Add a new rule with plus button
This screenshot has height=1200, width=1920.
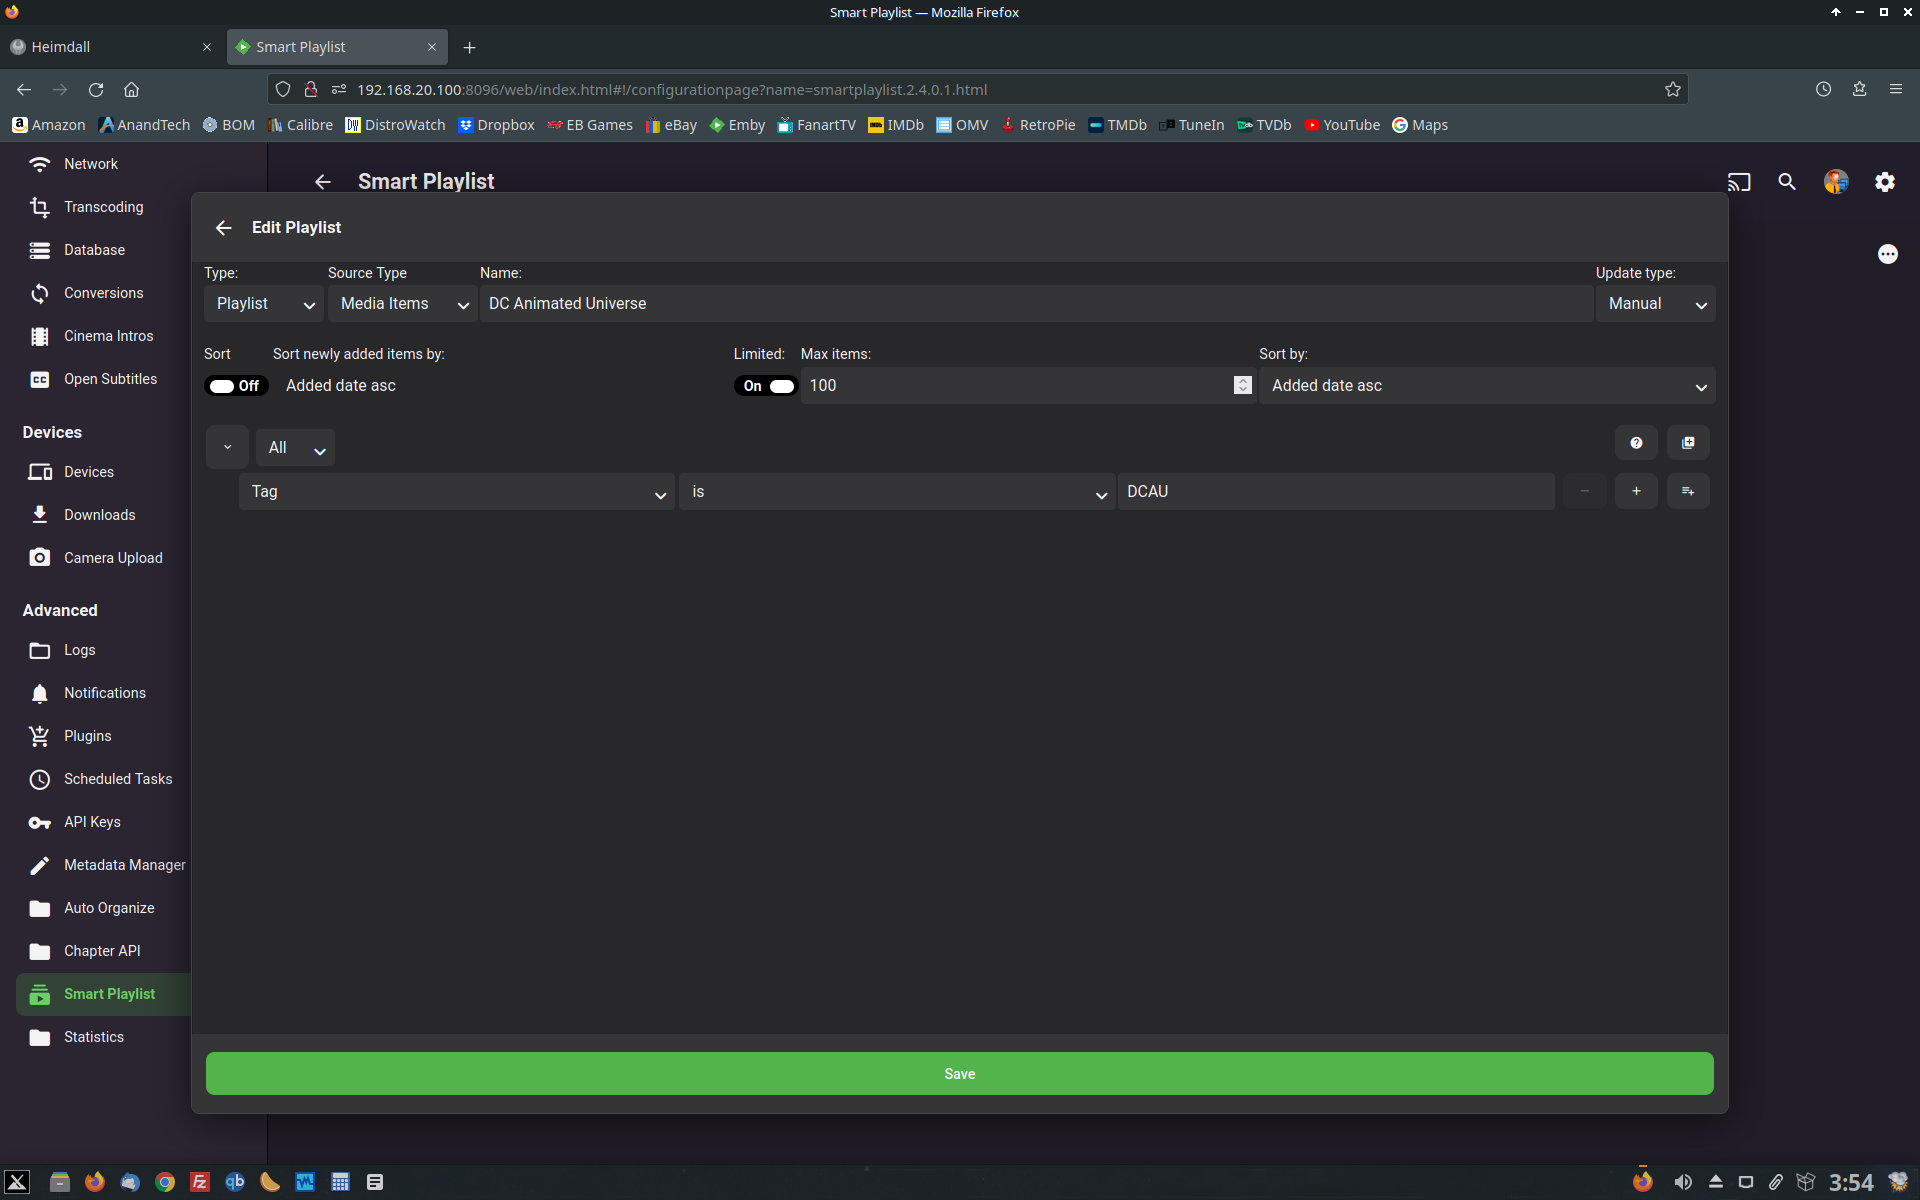[x=1636, y=491]
